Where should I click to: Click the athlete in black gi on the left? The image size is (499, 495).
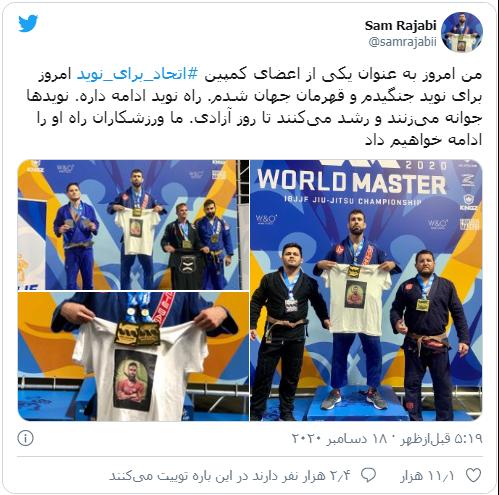tap(286, 332)
